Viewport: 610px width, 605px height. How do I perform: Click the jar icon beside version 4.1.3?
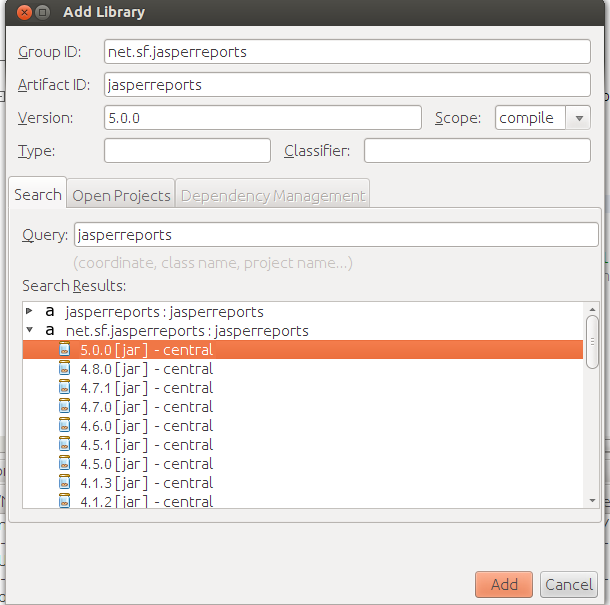tap(65, 482)
